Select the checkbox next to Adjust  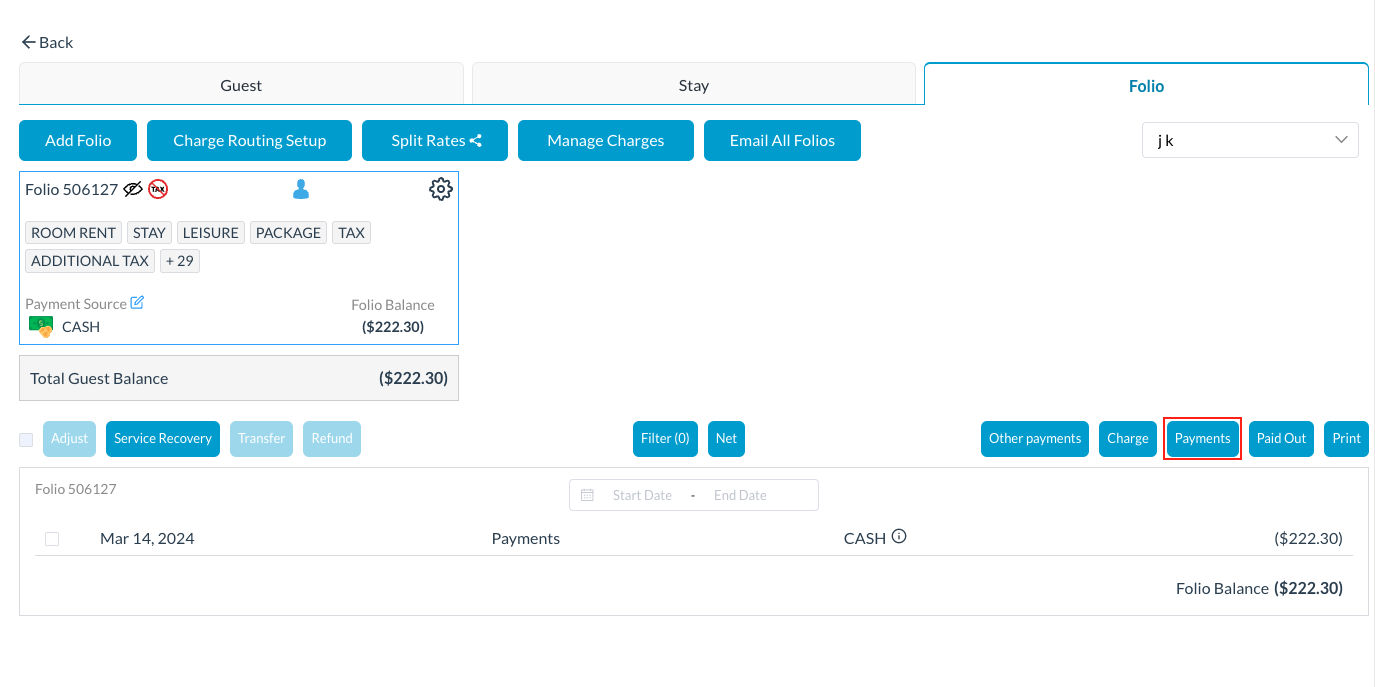coord(25,438)
